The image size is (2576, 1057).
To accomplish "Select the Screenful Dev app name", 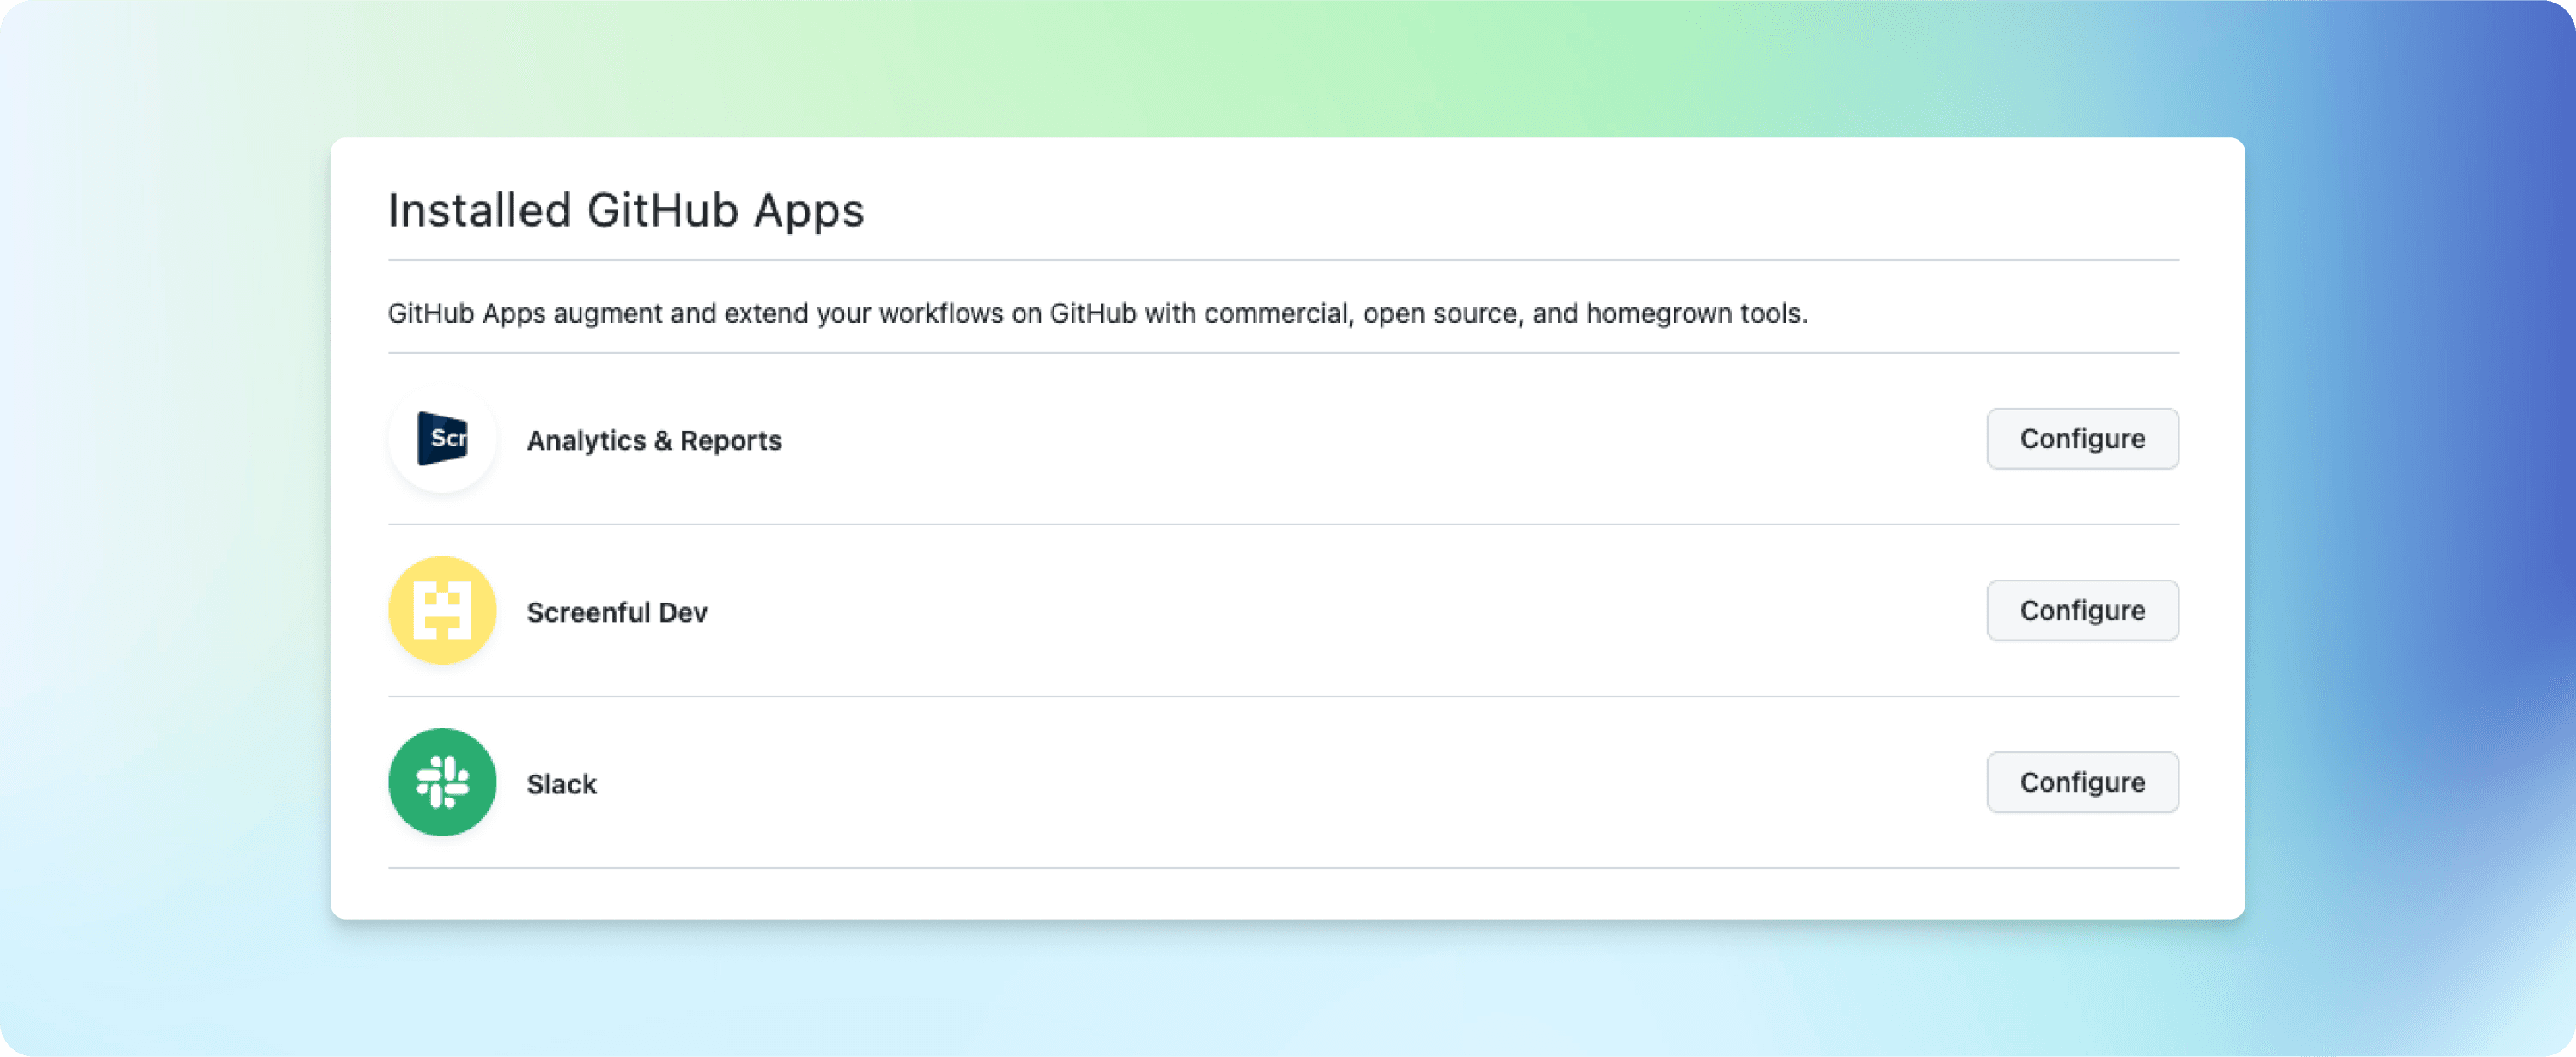I will (x=617, y=612).
